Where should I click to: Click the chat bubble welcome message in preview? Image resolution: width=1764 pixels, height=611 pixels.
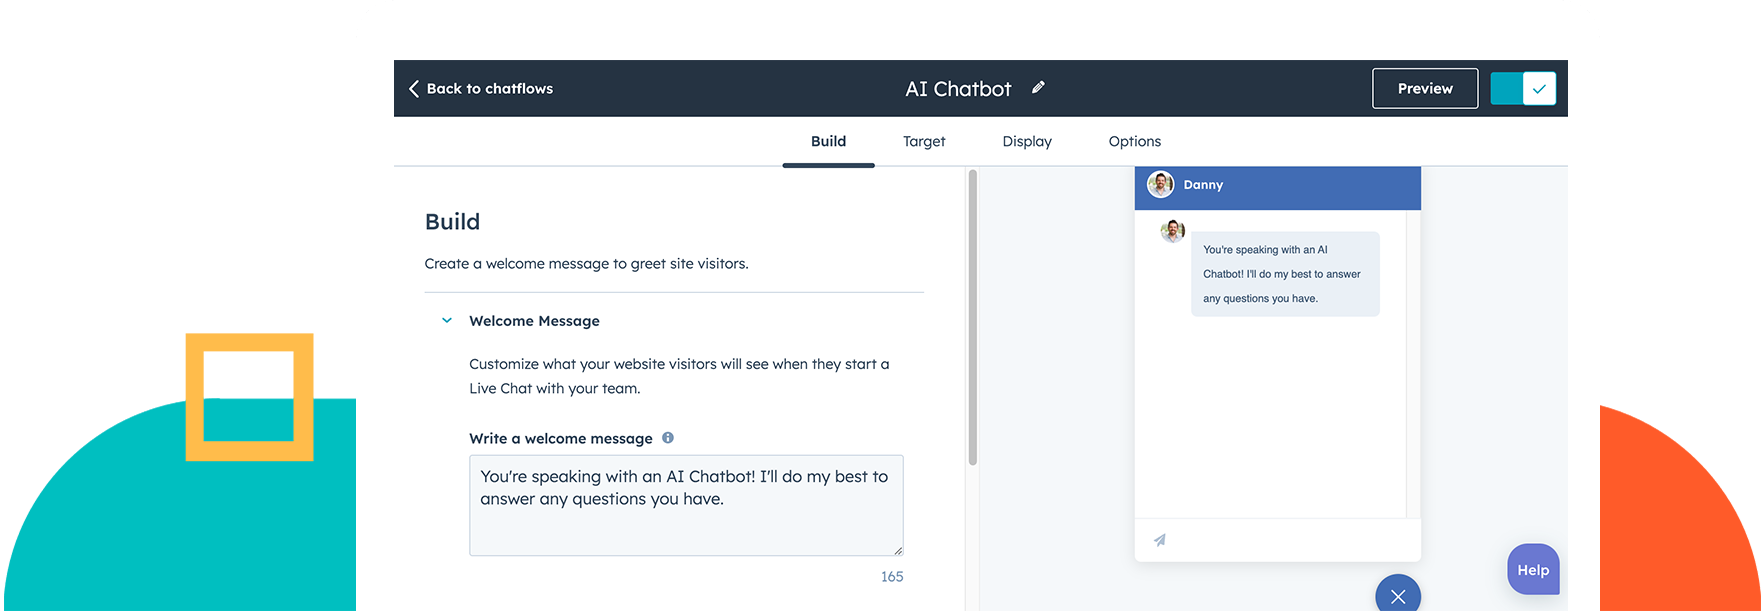[1285, 274]
